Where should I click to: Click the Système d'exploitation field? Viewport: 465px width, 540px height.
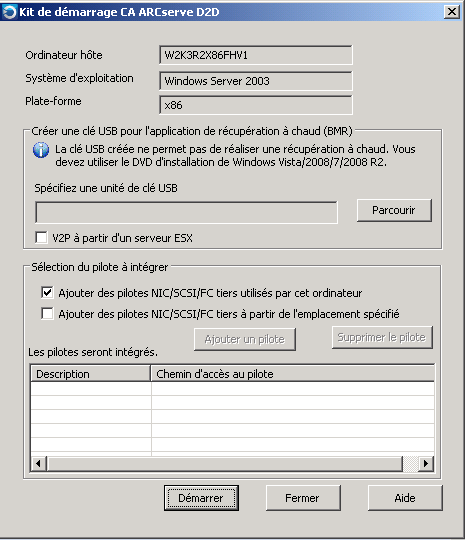point(256,81)
